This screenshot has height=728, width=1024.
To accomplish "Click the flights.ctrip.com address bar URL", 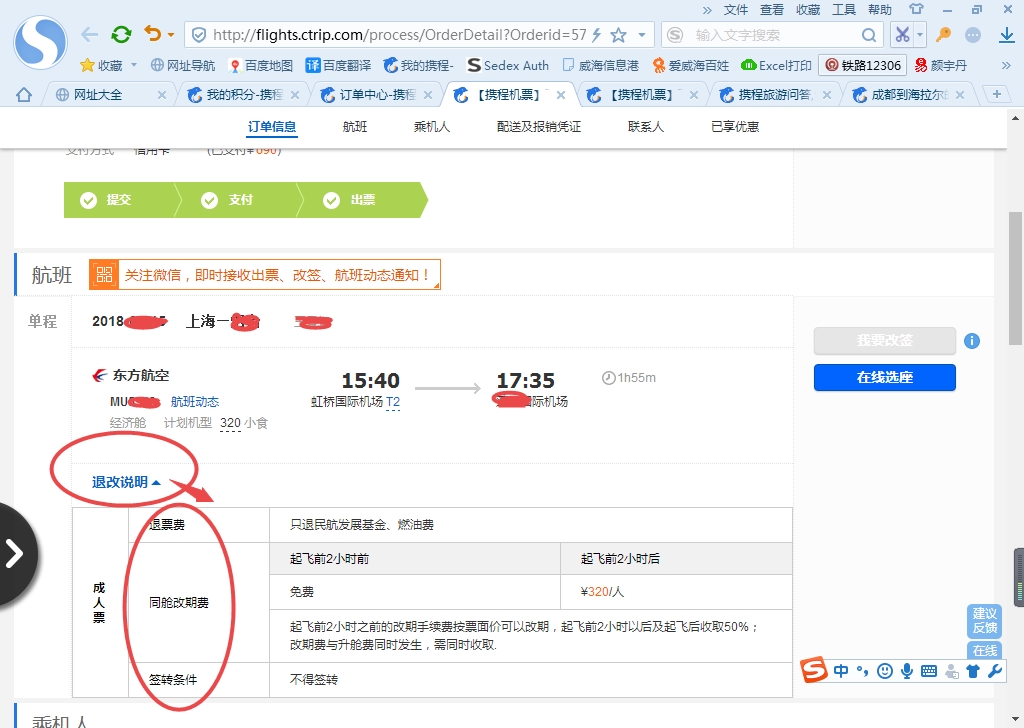I will point(400,35).
